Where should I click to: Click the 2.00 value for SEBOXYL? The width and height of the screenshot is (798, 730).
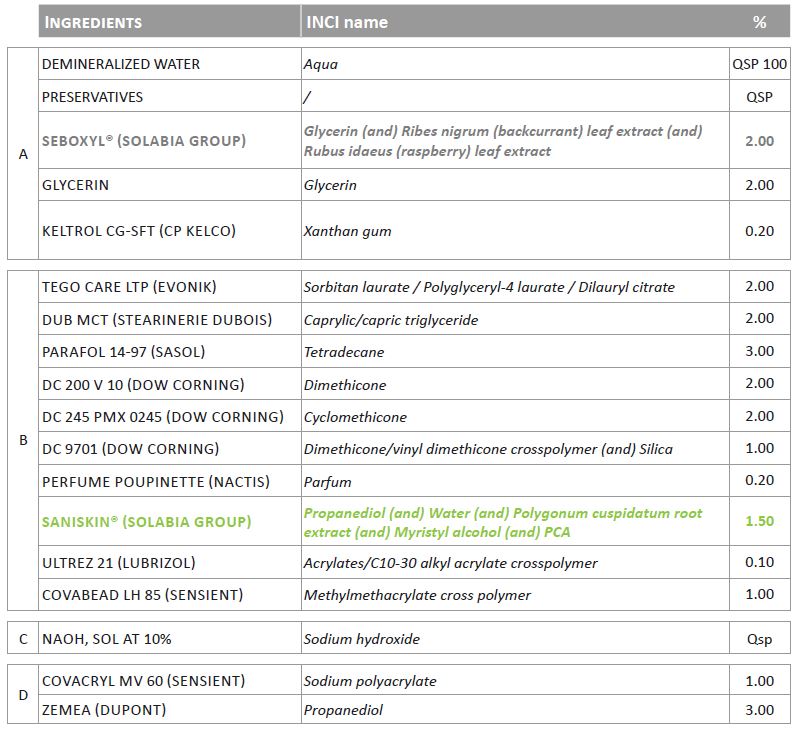759,141
